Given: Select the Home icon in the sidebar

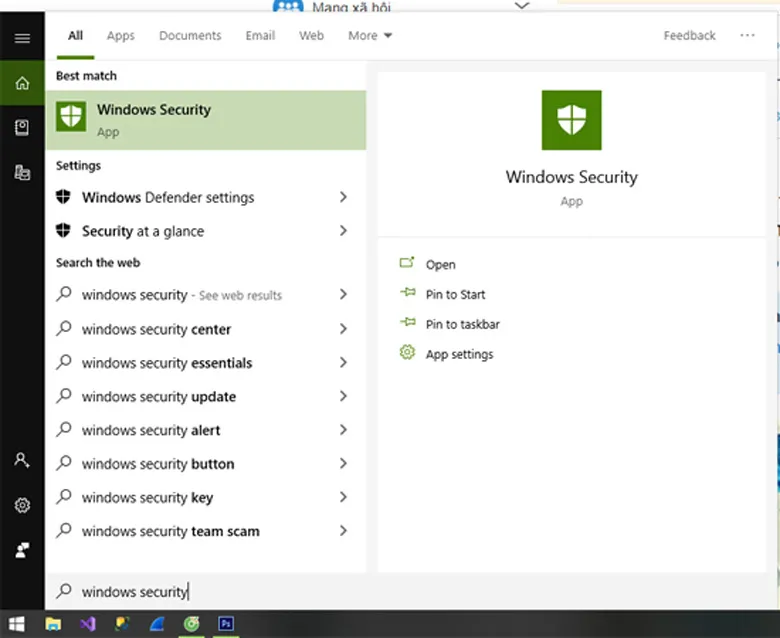Looking at the screenshot, I should pos(22,83).
